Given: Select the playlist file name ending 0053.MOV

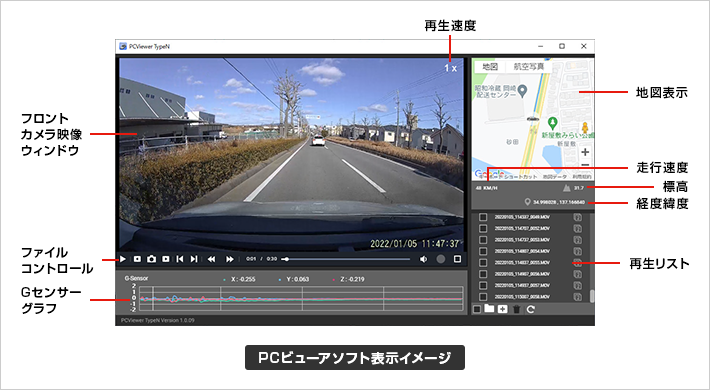Looking at the screenshot, I should pos(522,240).
